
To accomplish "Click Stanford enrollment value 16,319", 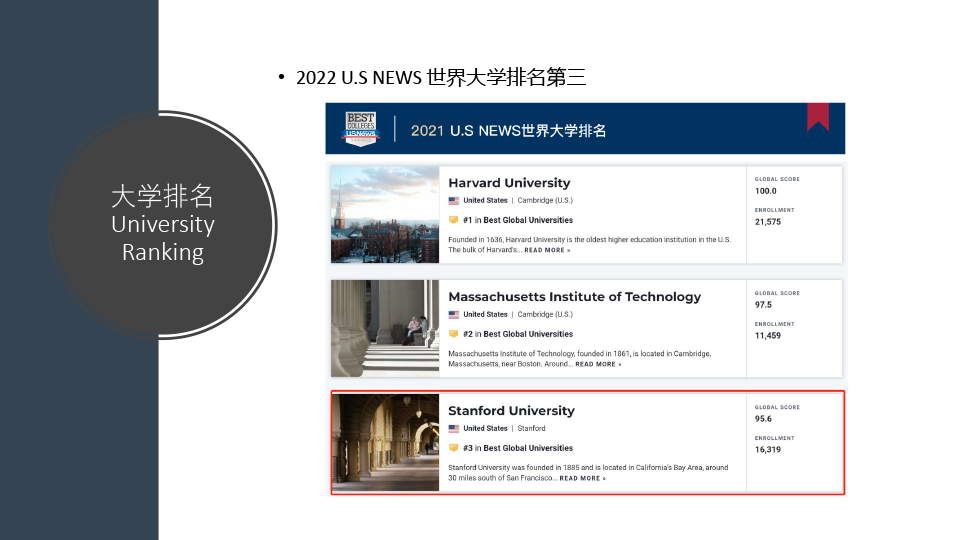I will (768, 449).
